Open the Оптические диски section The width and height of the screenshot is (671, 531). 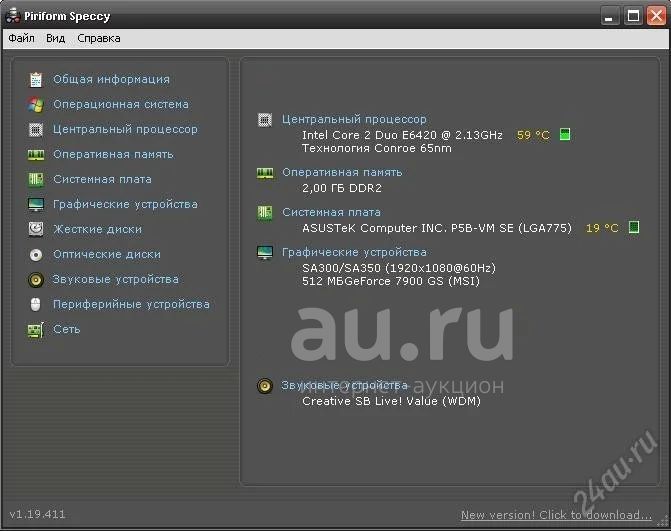(x=107, y=255)
